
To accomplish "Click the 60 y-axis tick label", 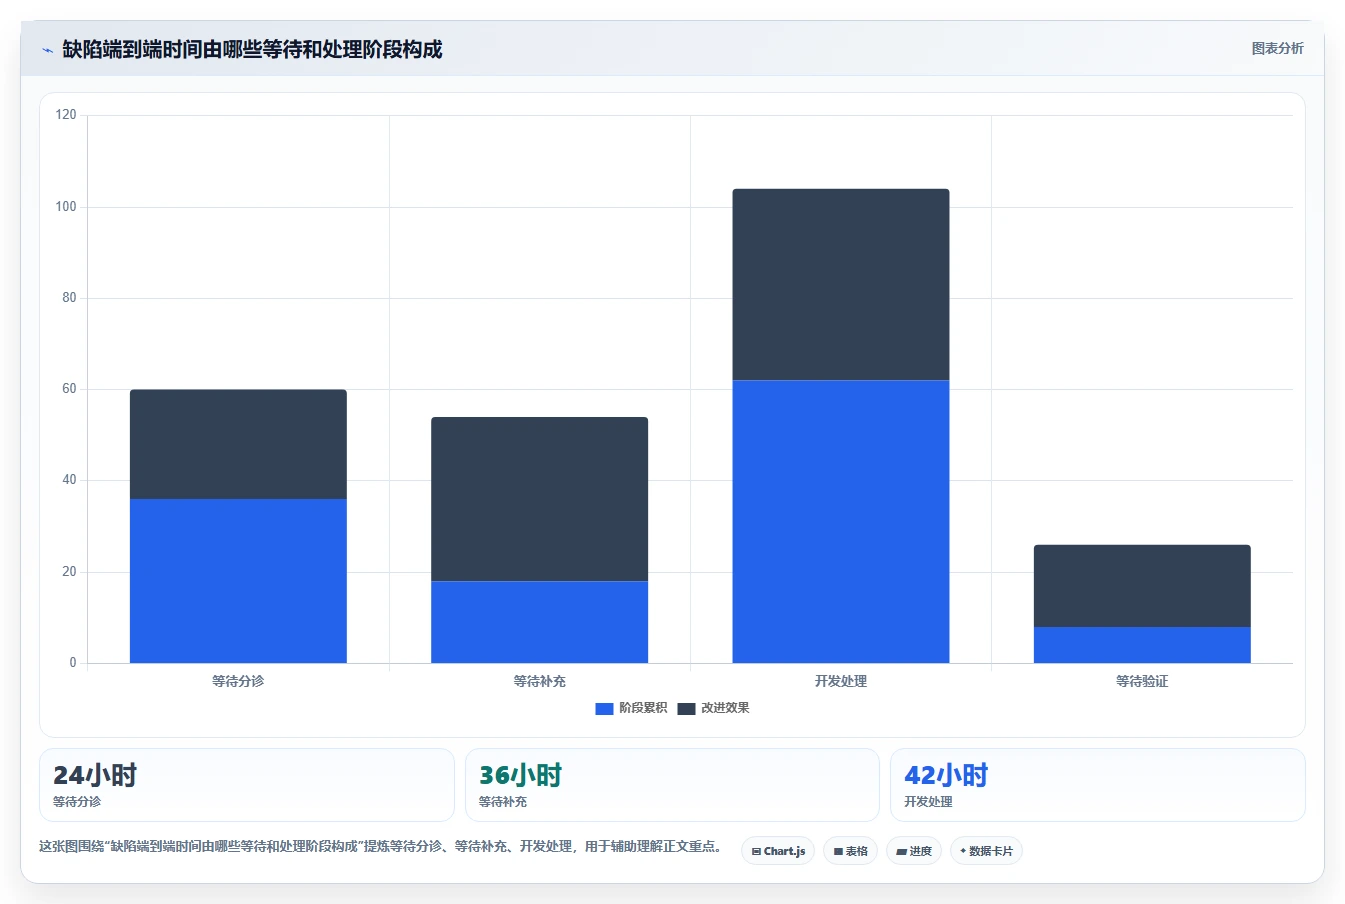I will pyautogui.click(x=69, y=389).
